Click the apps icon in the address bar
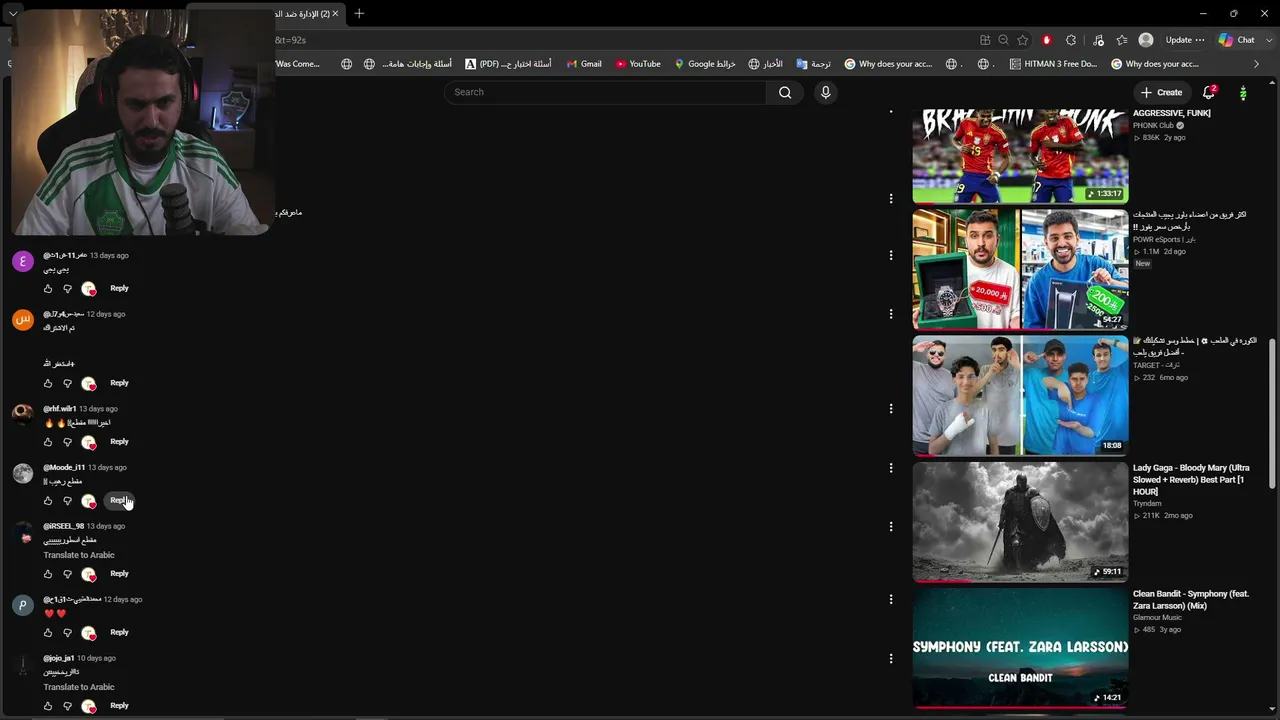Screen dimensions: 1280x720 point(985,40)
